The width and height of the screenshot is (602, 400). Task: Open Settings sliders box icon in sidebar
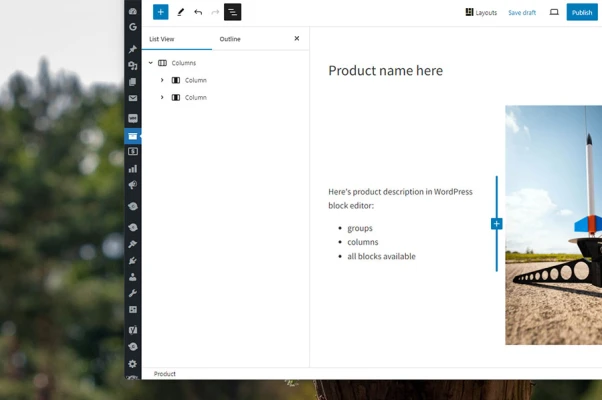(x=133, y=309)
